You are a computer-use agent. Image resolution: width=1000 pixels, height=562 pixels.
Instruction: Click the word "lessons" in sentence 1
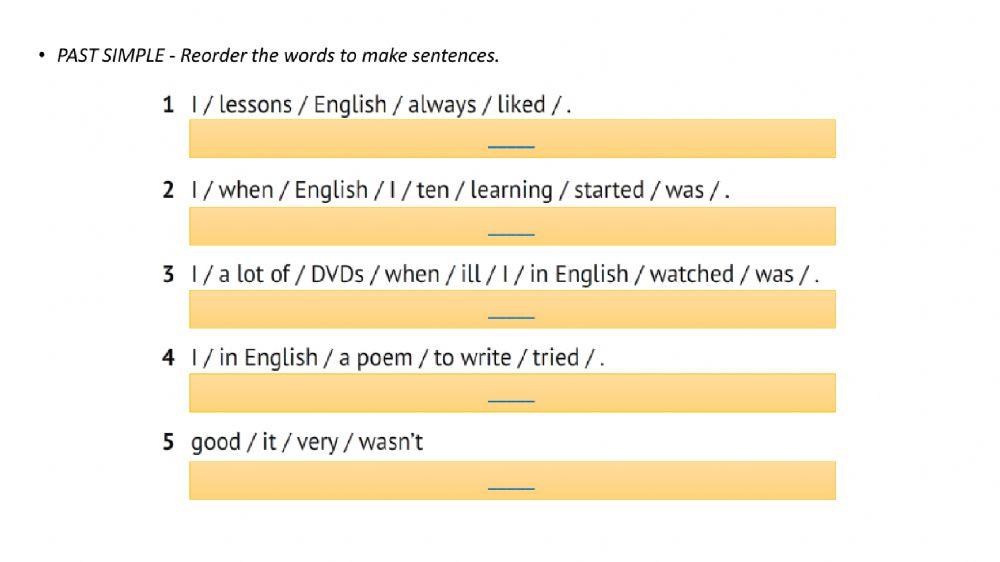click(255, 105)
